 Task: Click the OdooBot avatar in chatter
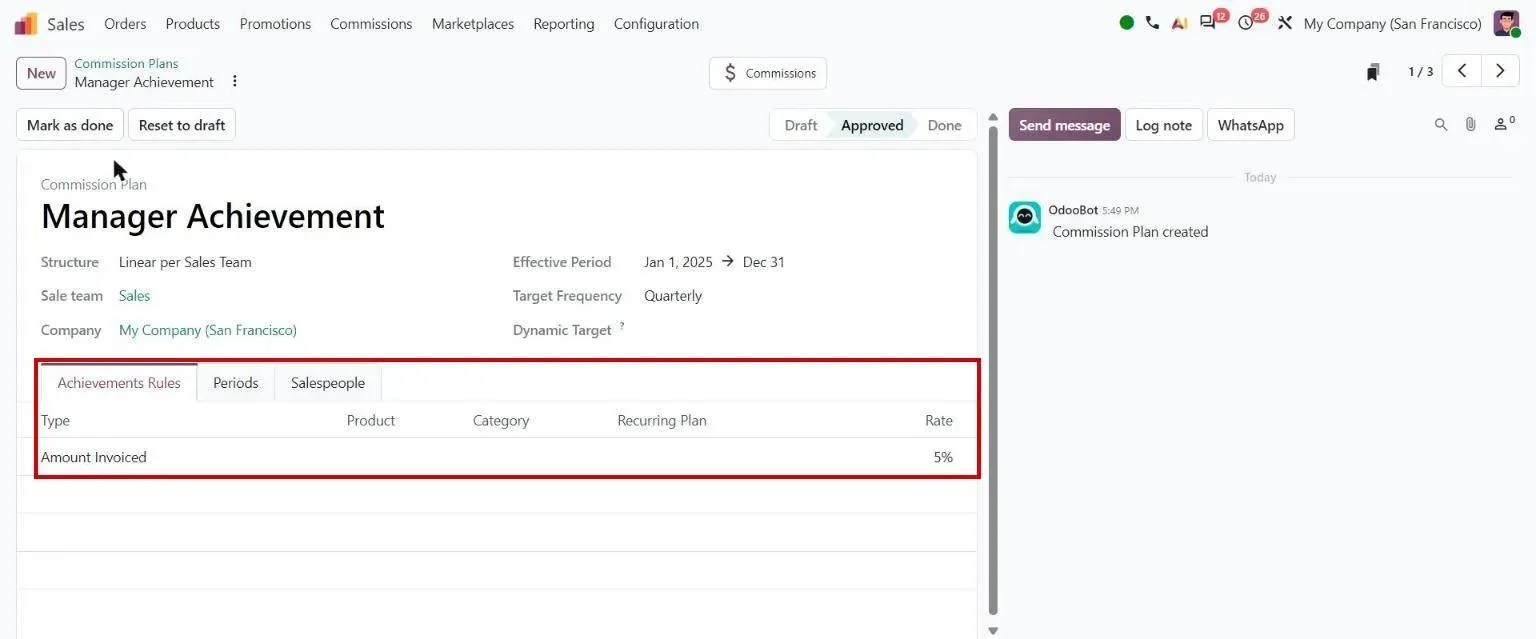[1025, 217]
